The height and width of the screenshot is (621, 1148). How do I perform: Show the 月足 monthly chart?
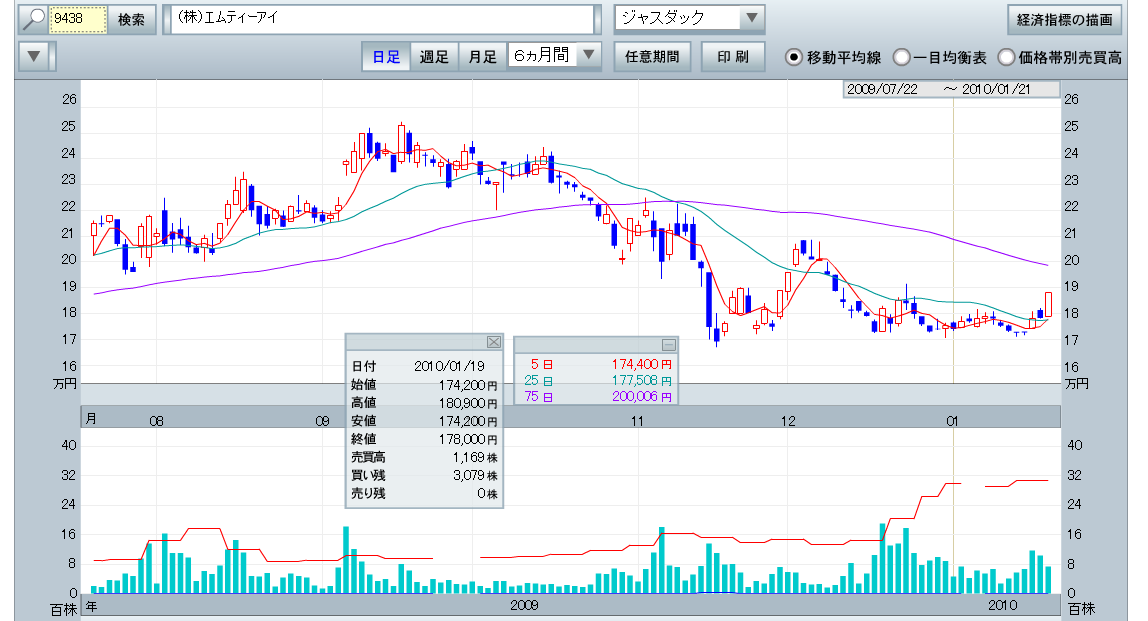click(x=483, y=57)
